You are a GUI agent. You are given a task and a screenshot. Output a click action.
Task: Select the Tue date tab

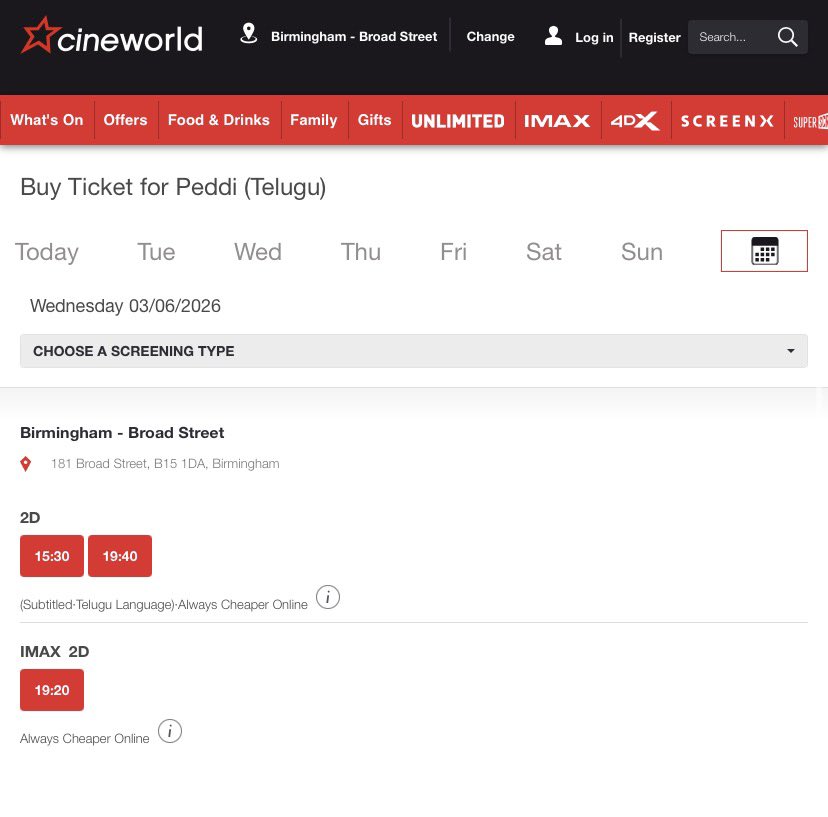pyautogui.click(x=156, y=252)
